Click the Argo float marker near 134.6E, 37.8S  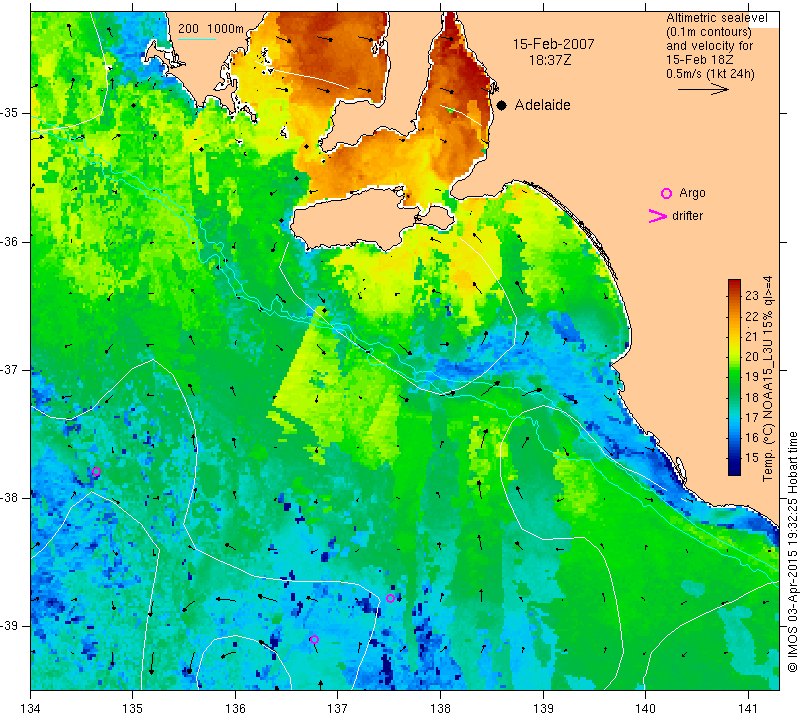96,471
